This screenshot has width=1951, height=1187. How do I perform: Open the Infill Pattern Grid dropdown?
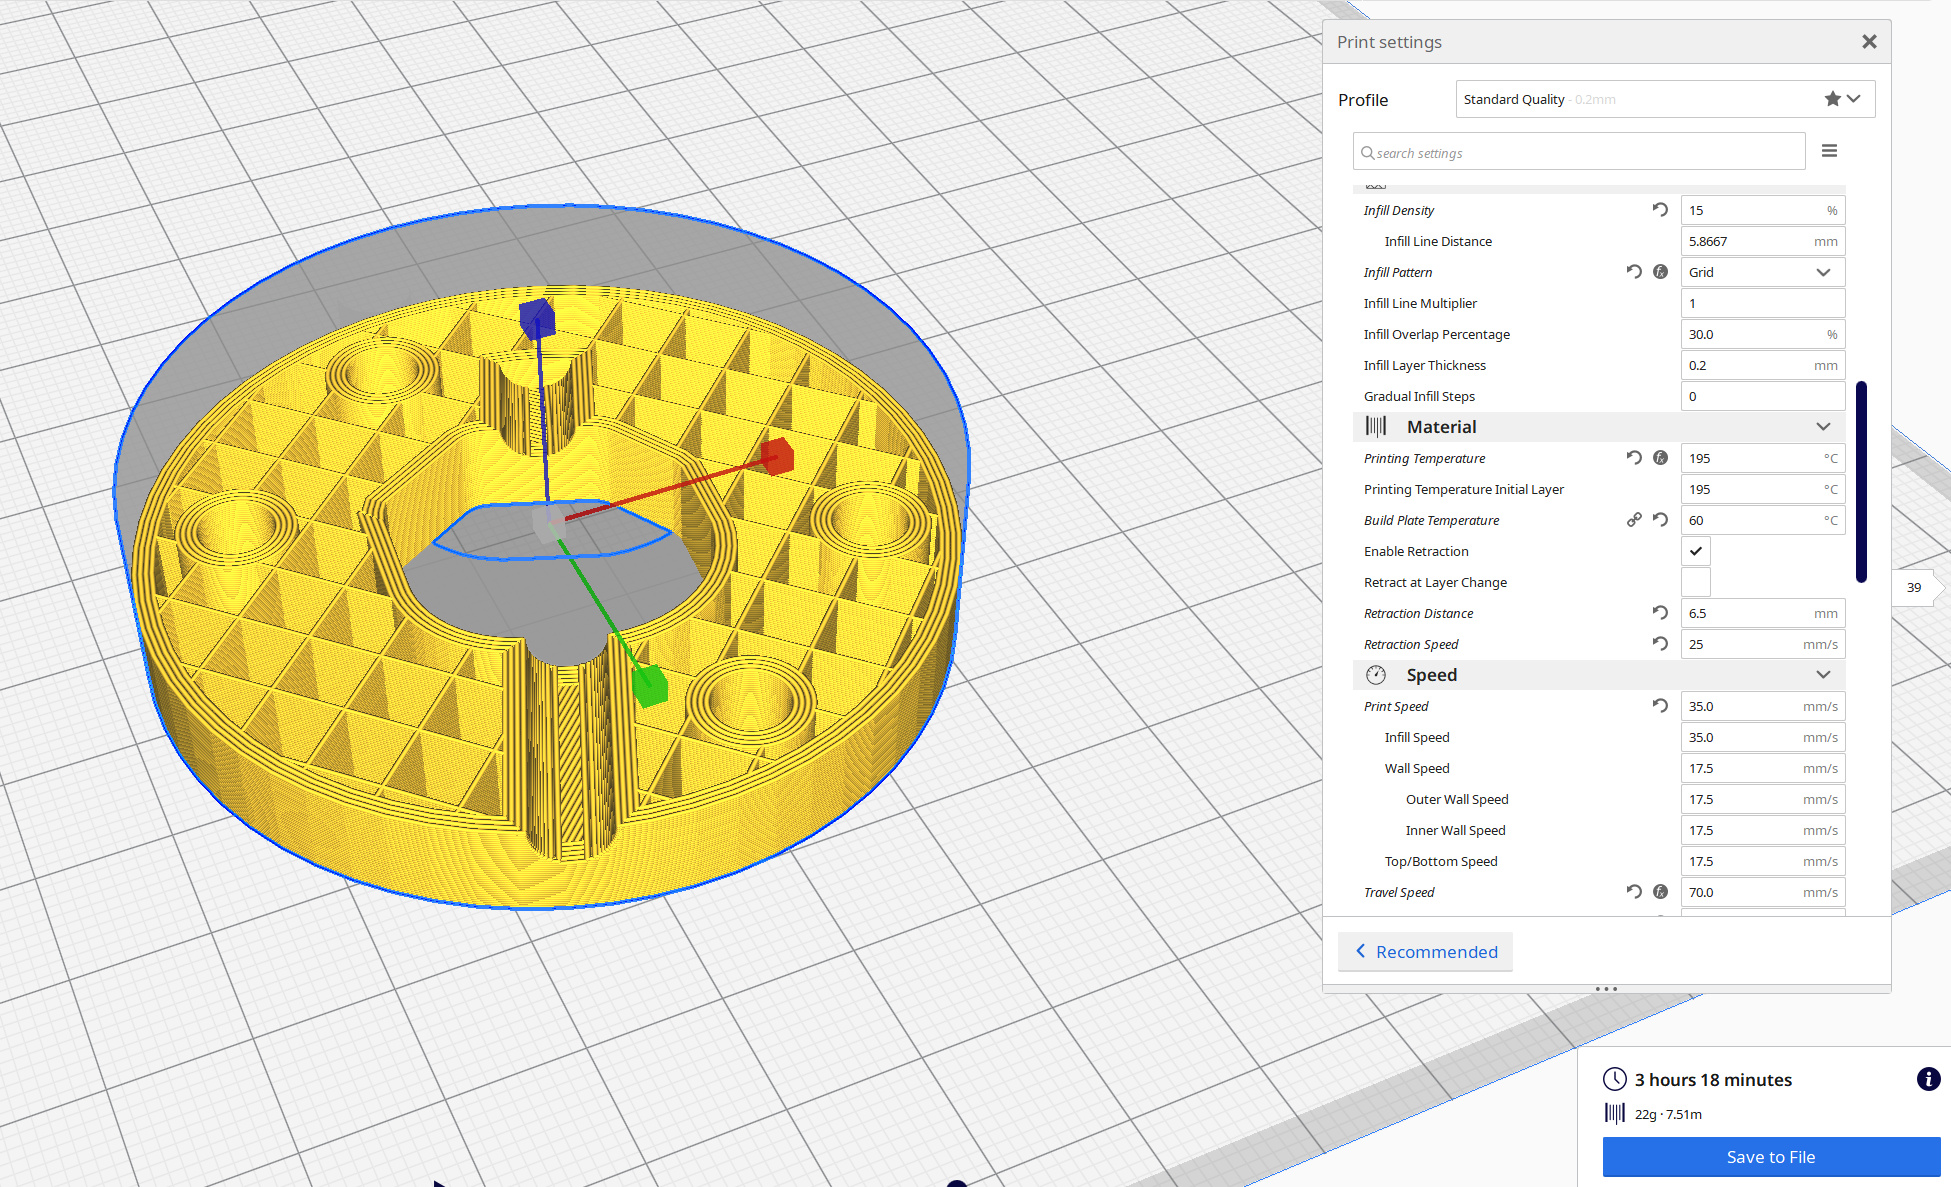tap(1762, 272)
